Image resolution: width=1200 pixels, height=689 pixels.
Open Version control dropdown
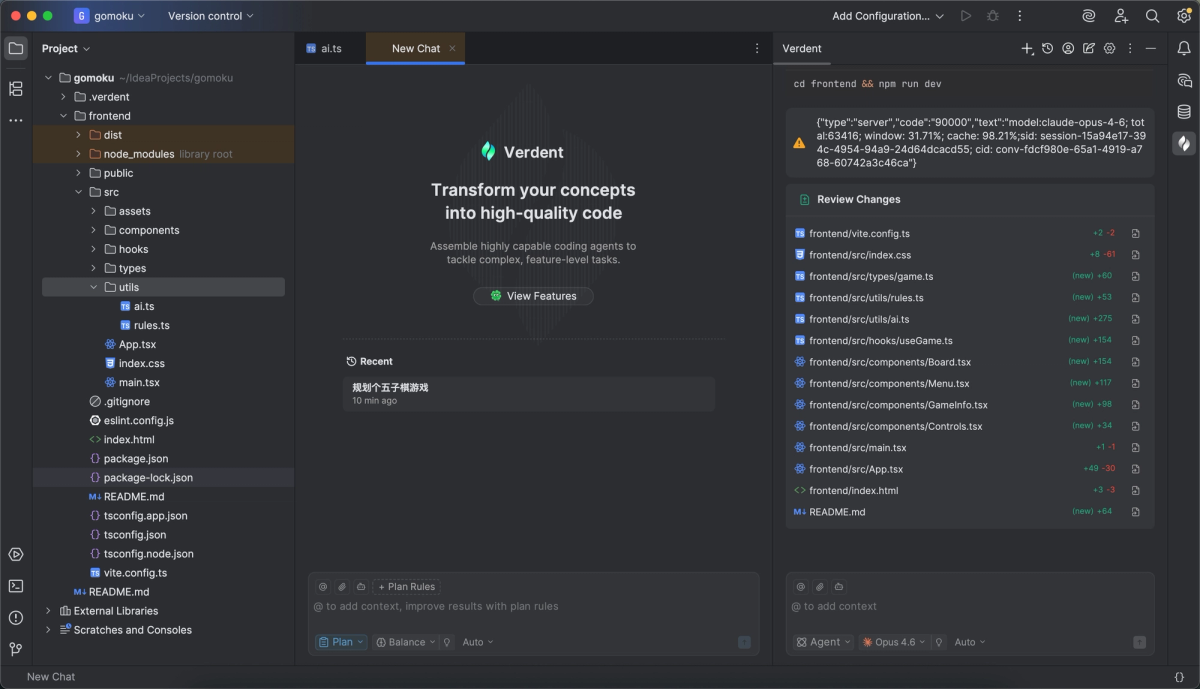[x=210, y=16]
